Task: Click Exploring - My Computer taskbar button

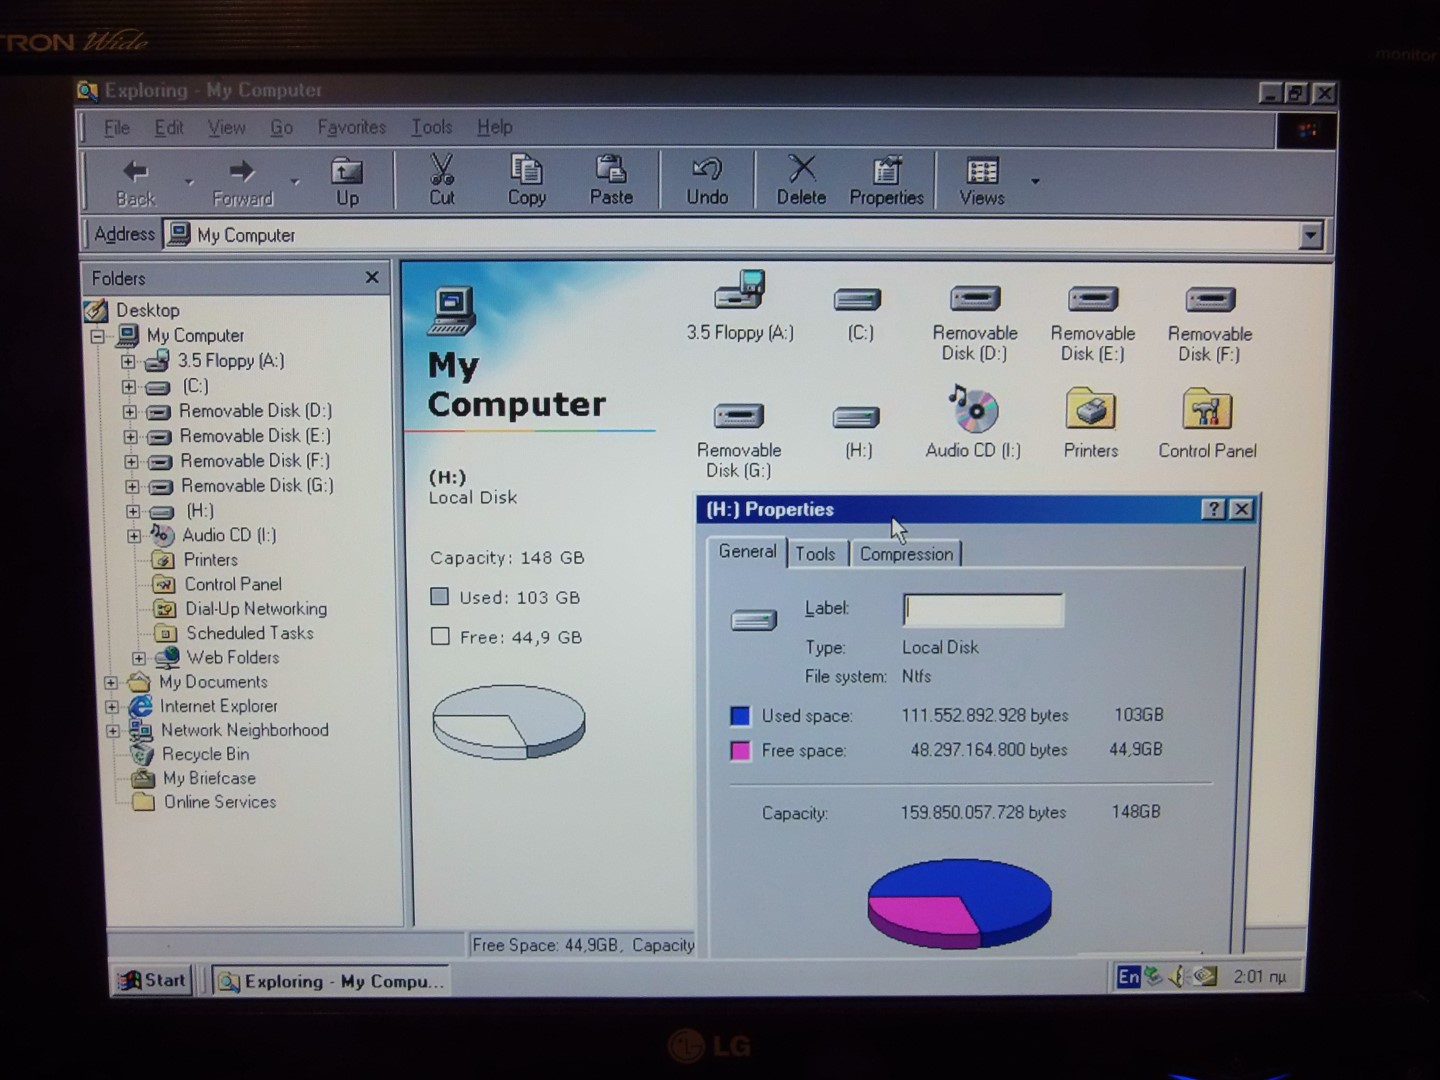Action: [331, 981]
